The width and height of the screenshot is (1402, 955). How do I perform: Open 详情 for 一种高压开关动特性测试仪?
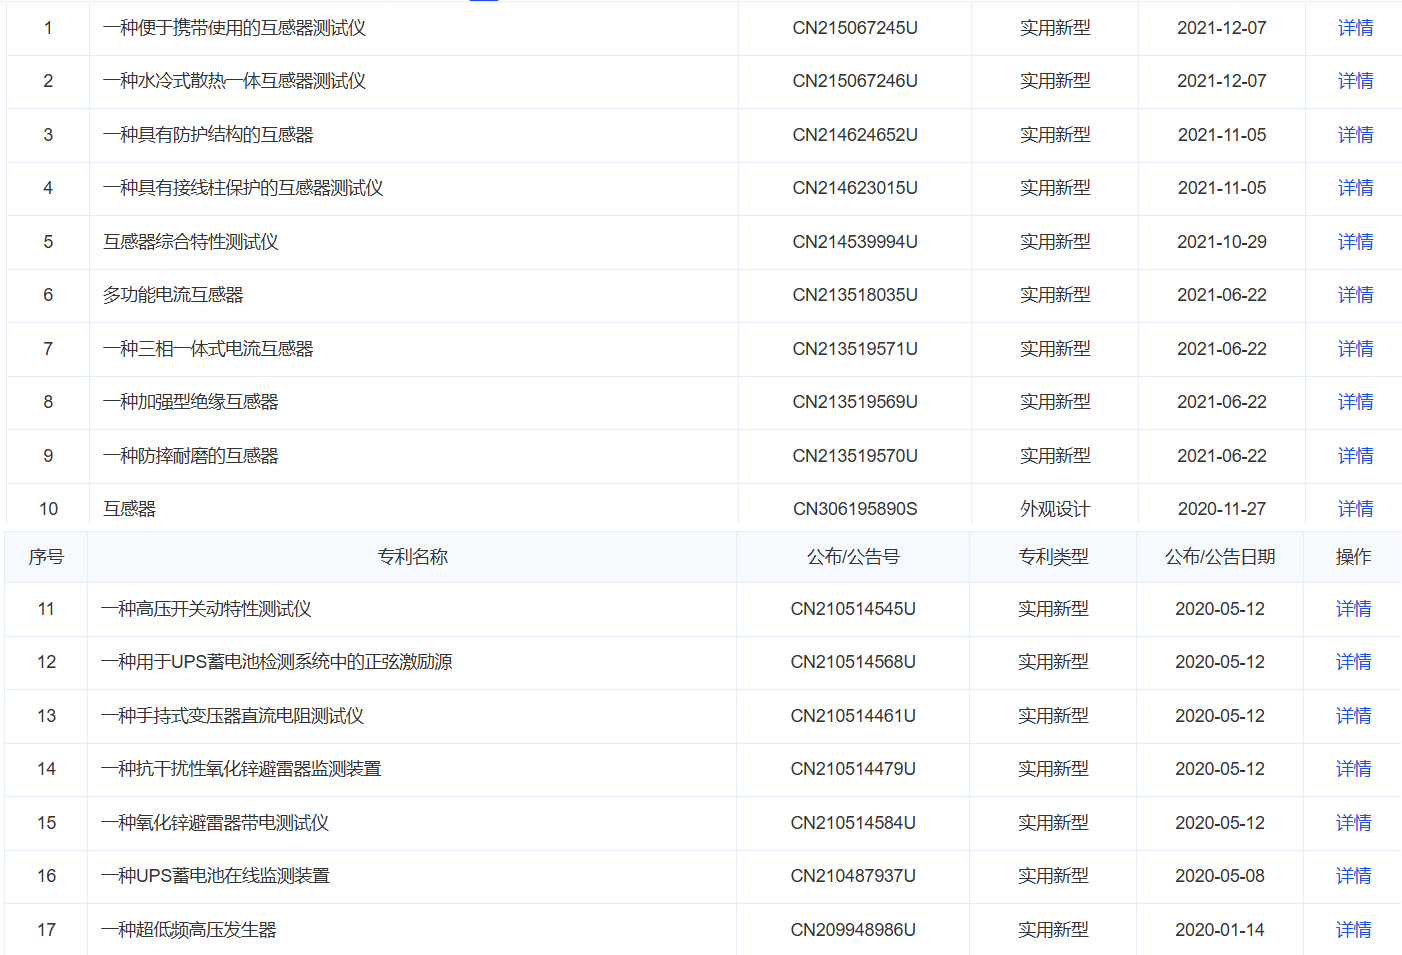coord(1353,609)
